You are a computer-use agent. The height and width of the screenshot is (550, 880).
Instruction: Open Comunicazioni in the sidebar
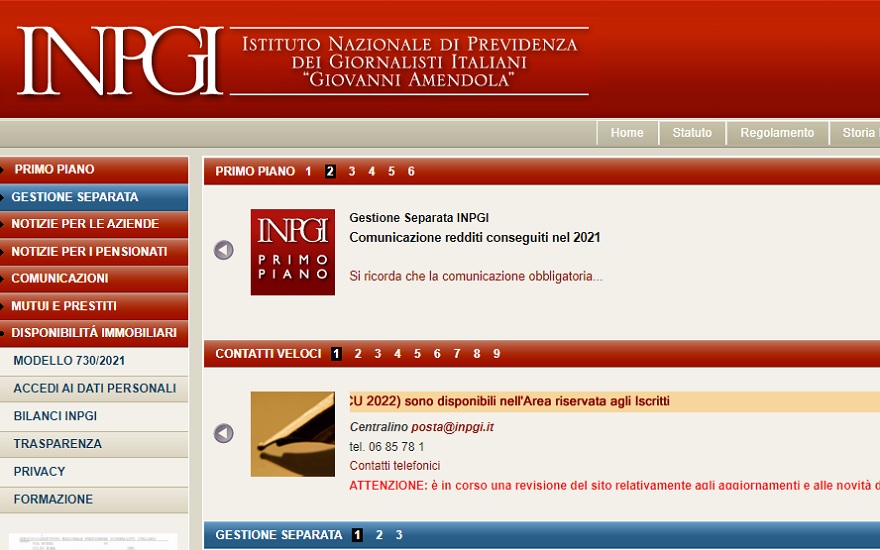94,278
